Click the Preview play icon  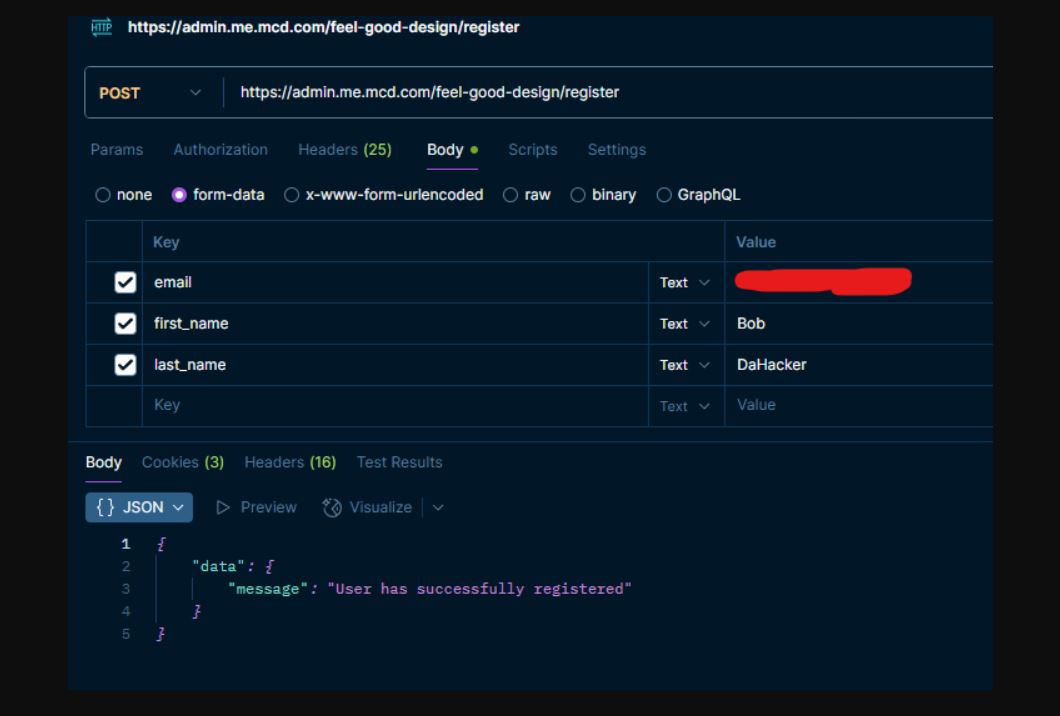(224, 508)
